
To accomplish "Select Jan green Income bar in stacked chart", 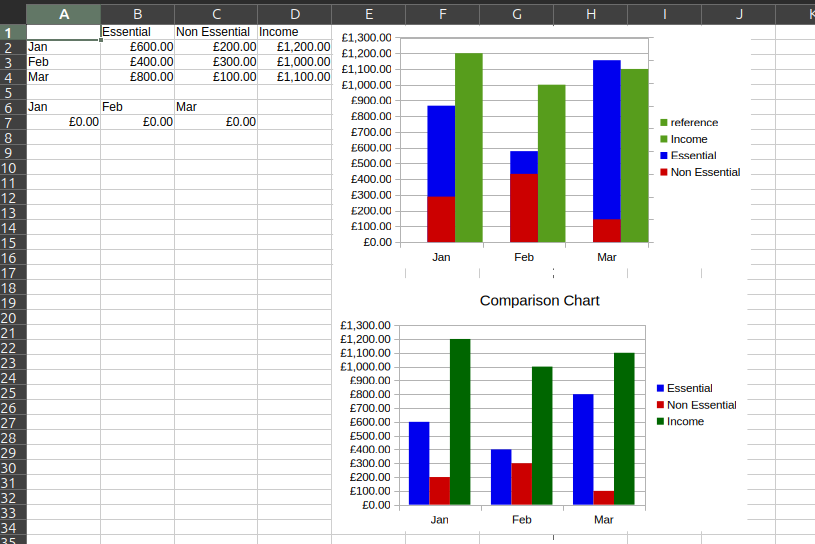I will coord(469,147).
